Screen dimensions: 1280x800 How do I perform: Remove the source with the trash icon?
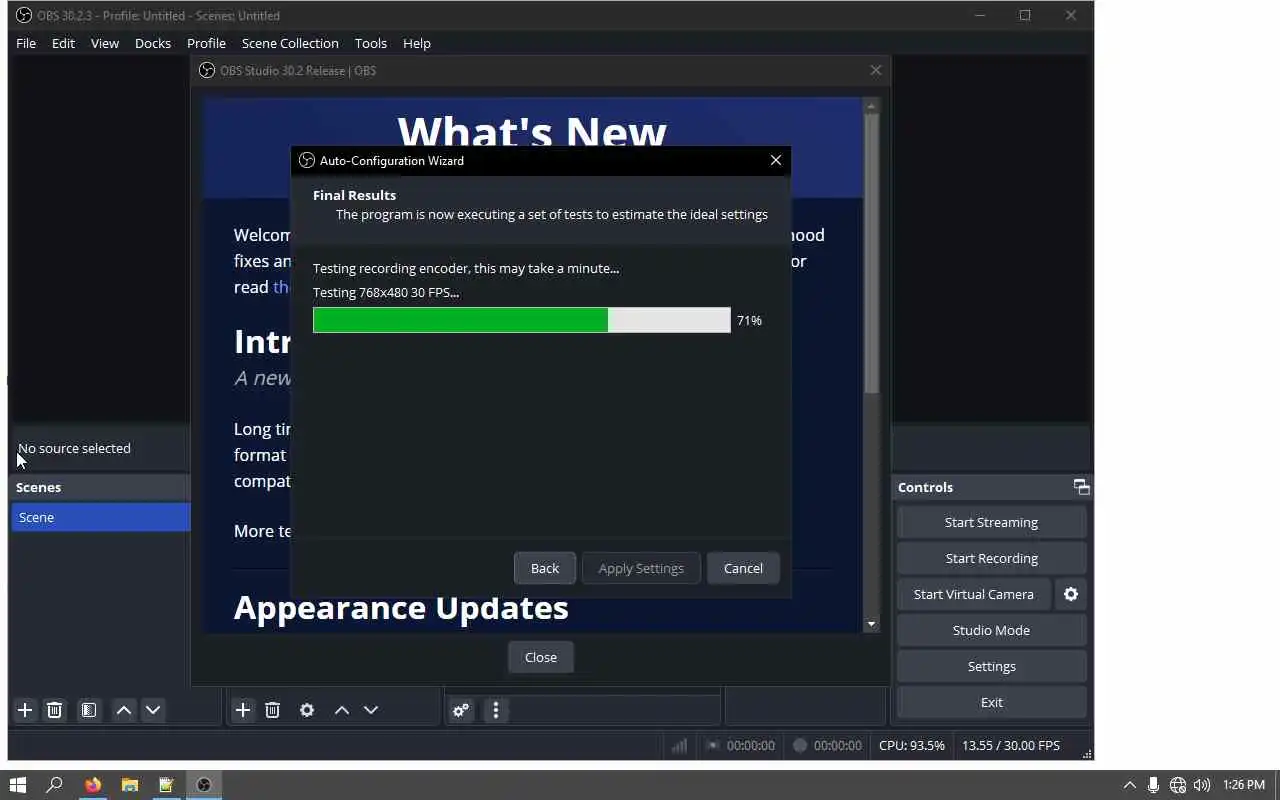[272, 710]
